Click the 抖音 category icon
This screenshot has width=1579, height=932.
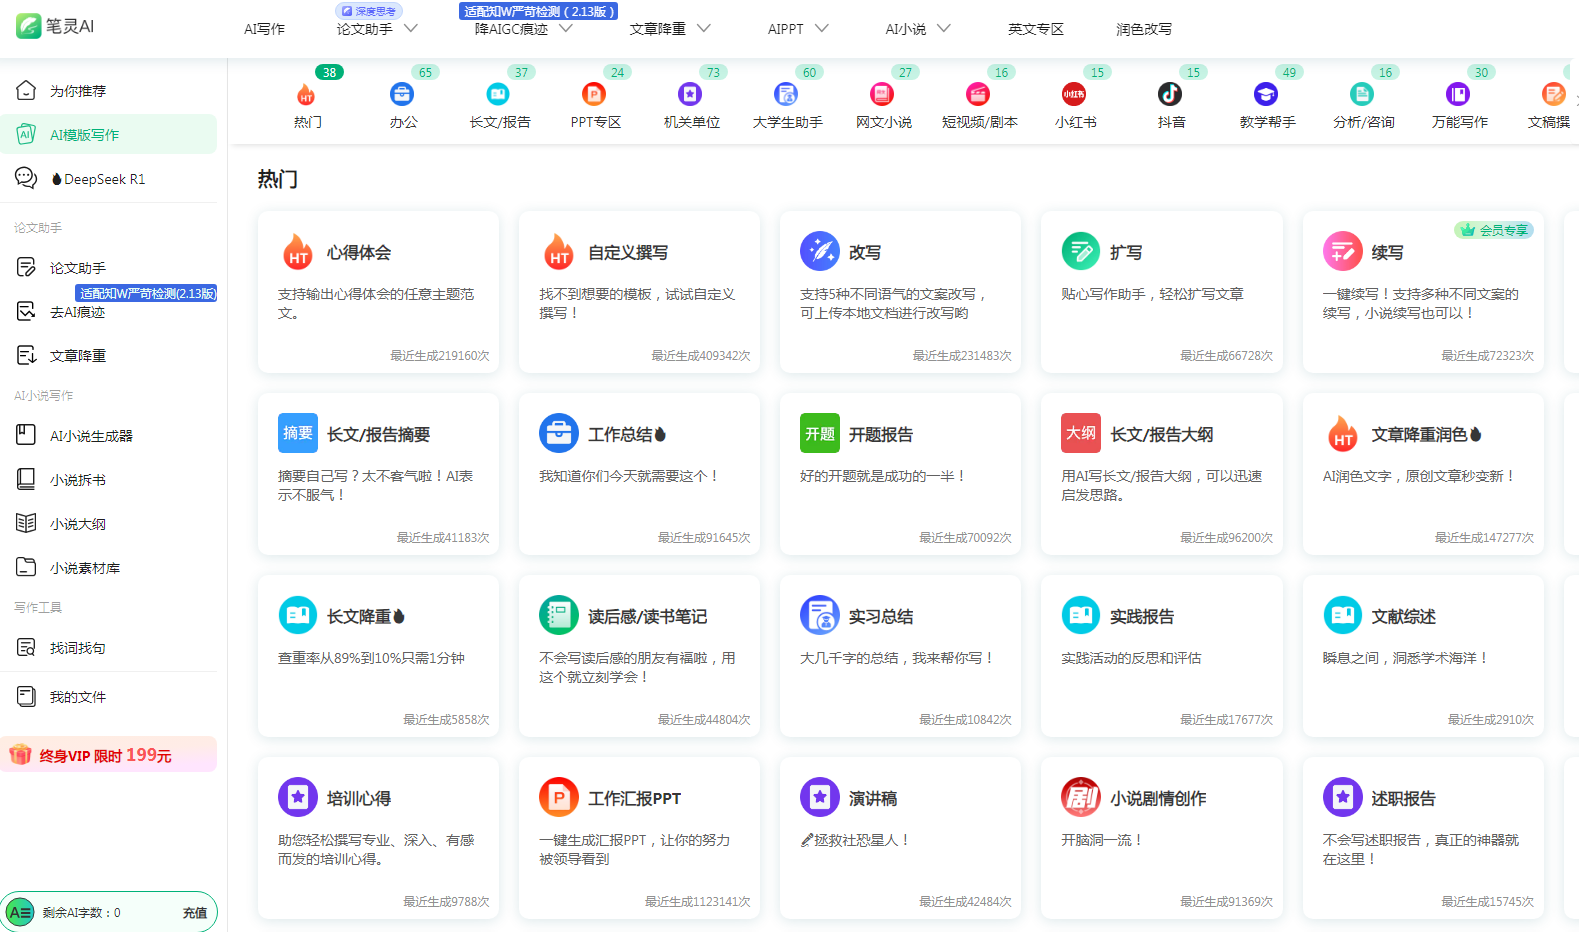click(1169, 94)
